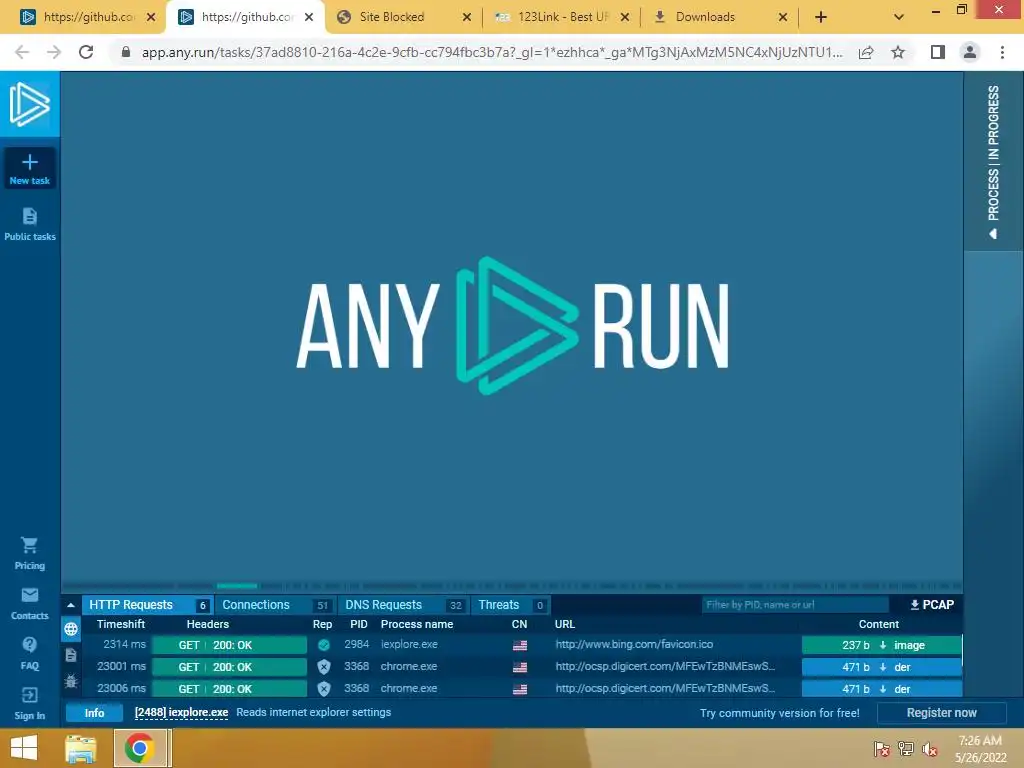Download the 471 b der content at 23006 ms
1024x768 pixels.
(x=882, y=689)
